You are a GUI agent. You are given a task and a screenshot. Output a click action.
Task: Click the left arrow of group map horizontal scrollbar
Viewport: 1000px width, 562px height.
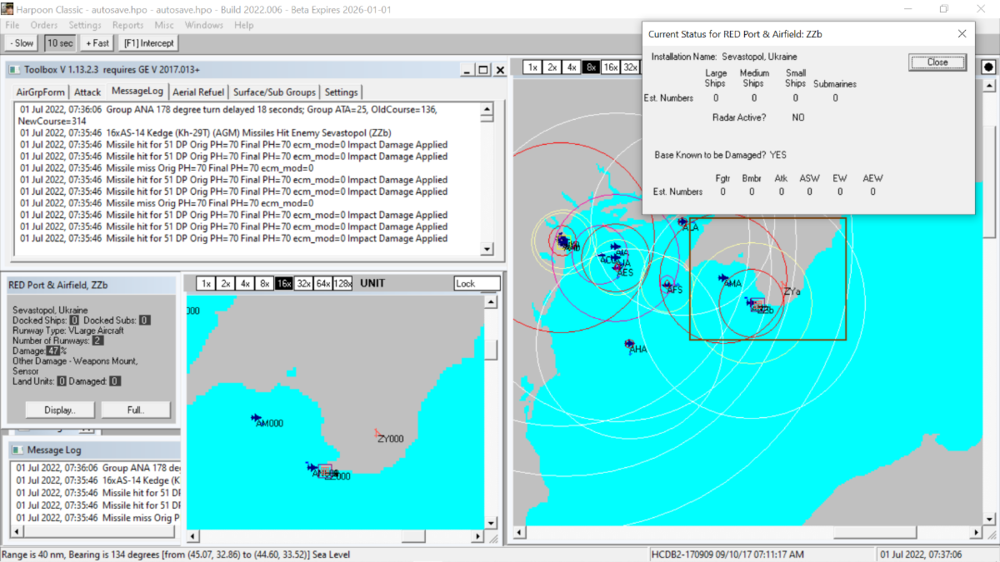(520, 532)
